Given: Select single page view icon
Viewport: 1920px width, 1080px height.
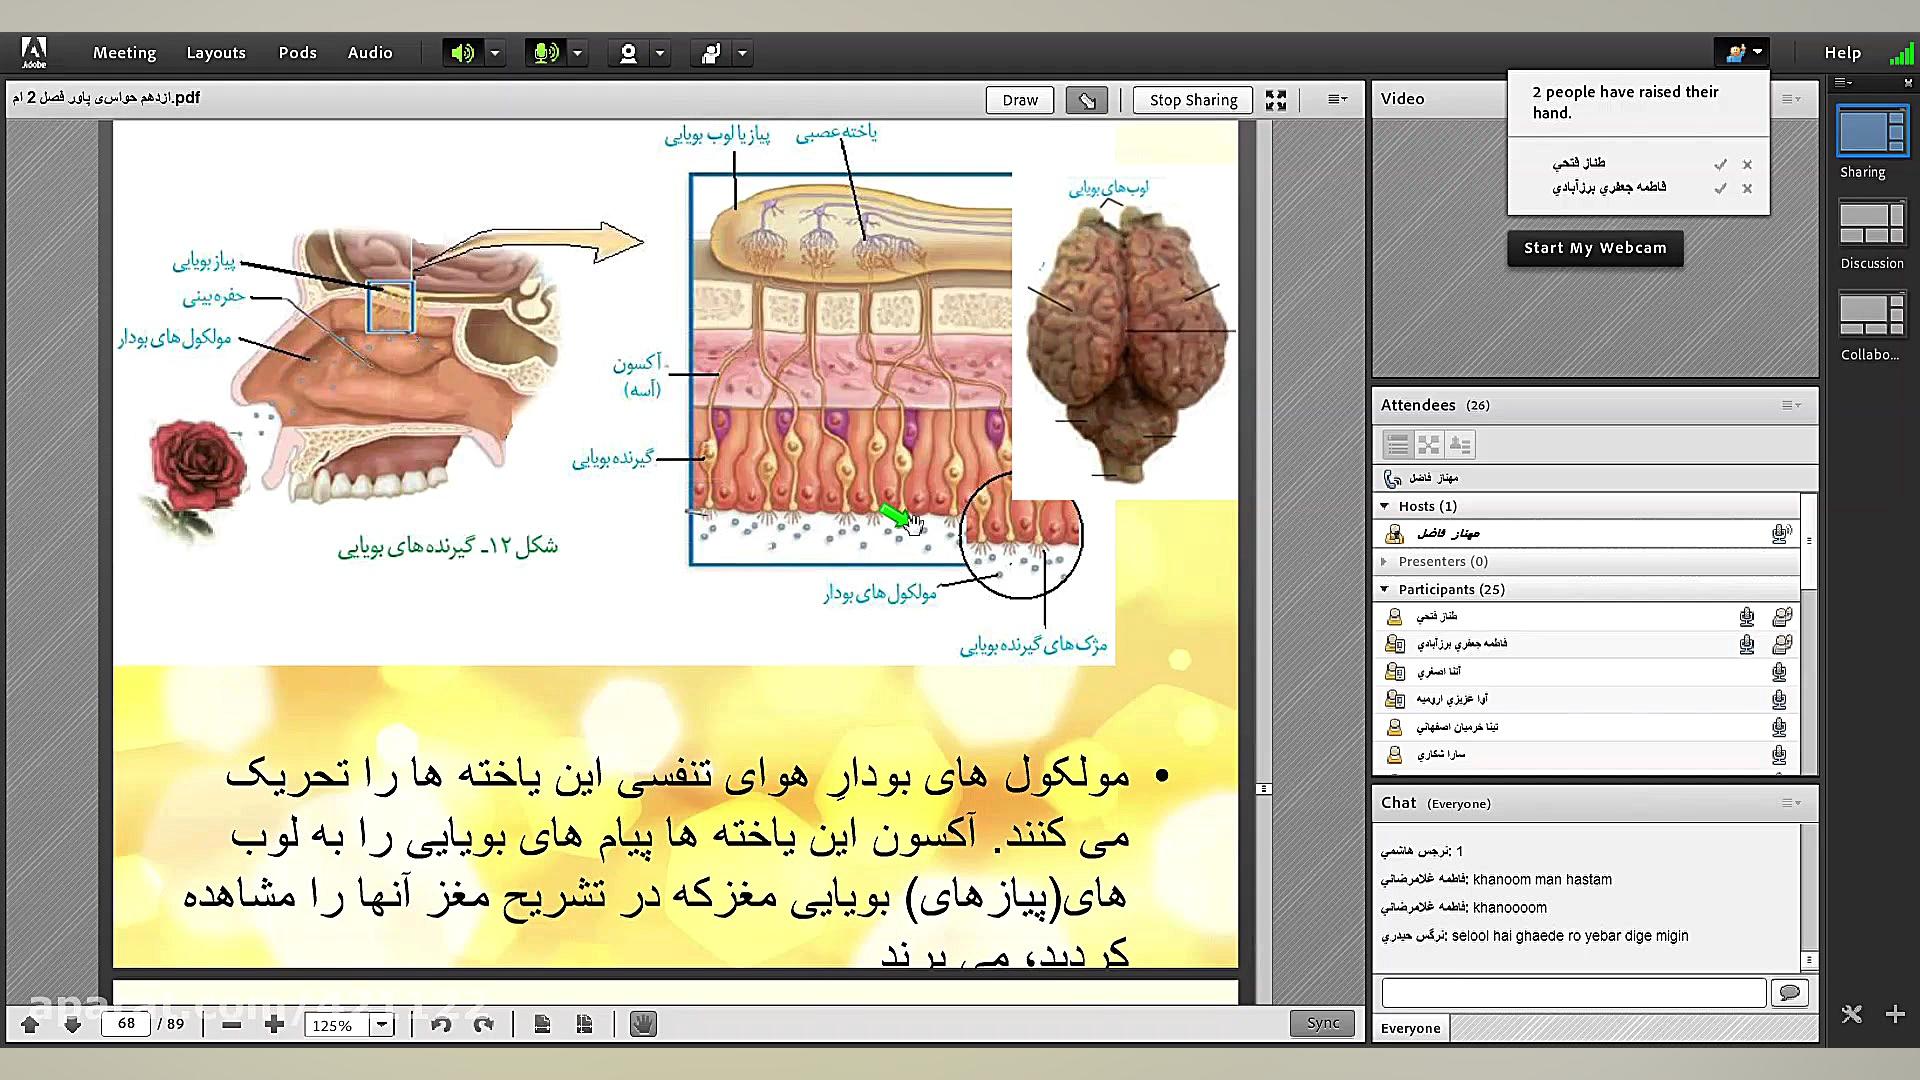Looking at the screenshot, I should [x=542, y=1025].
